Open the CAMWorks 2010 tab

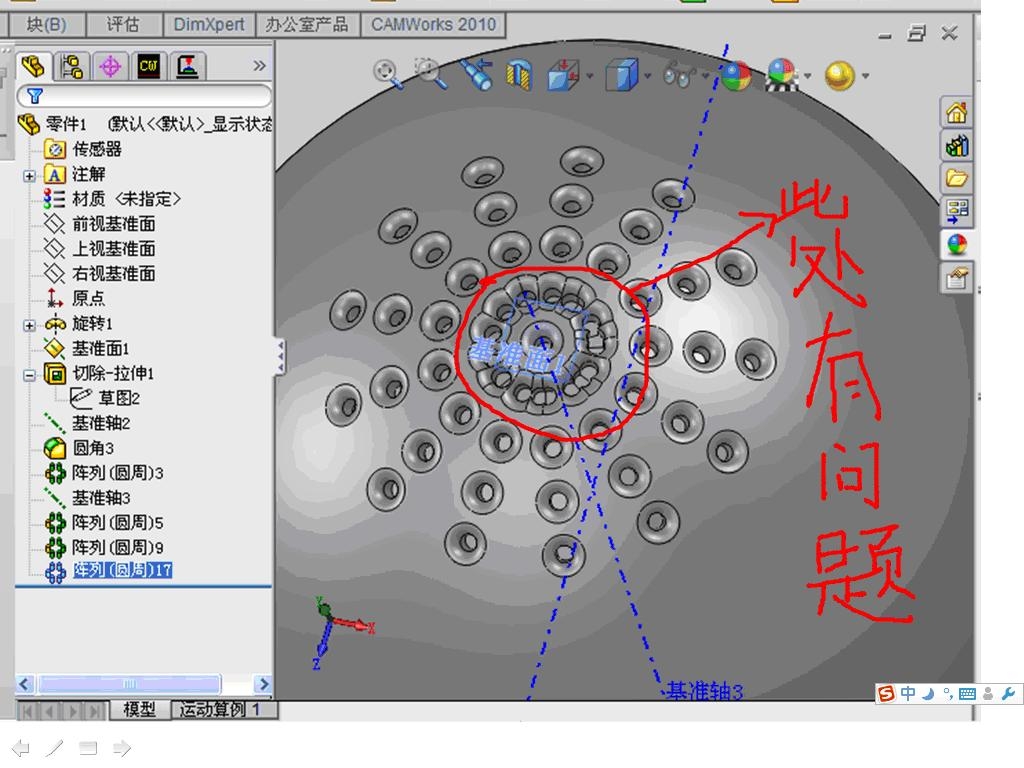tap(434, 25)
